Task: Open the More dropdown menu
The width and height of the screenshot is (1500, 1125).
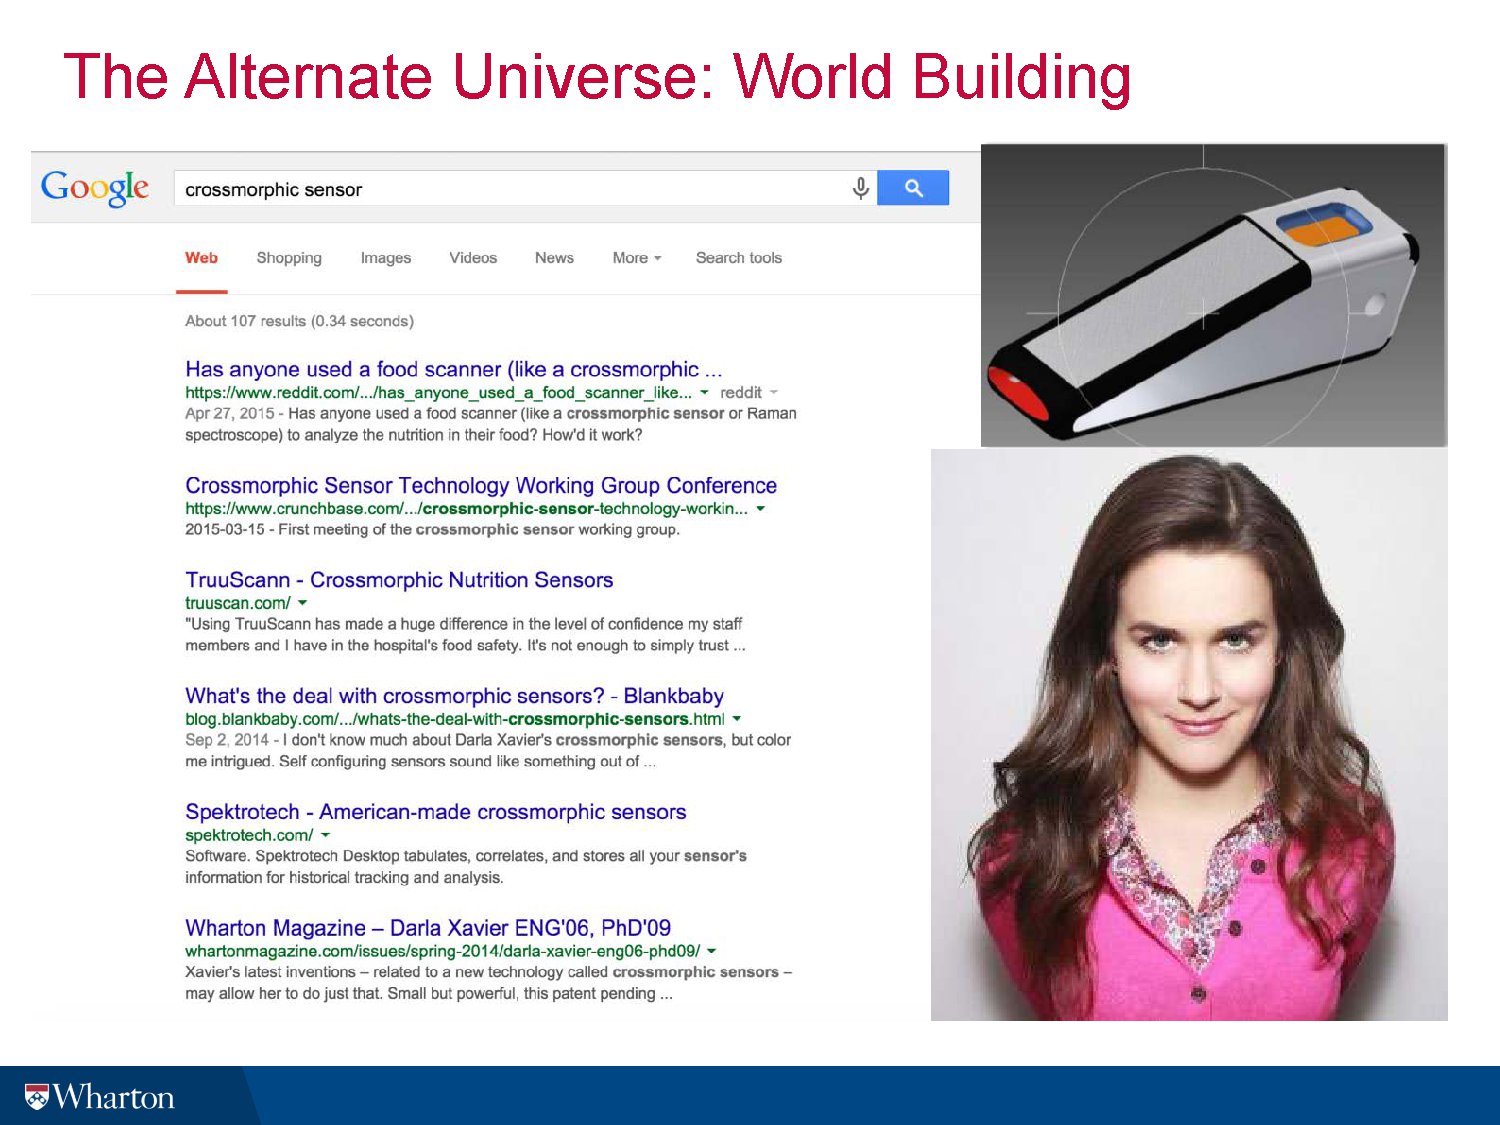Action: pyautogui.click(x=637, y=258)
